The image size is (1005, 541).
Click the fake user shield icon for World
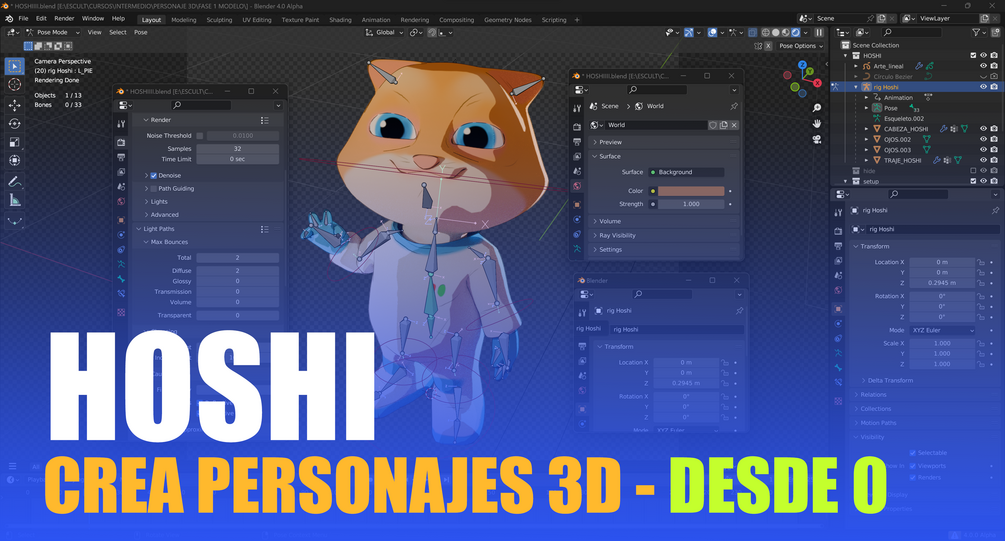[x=713, y=125]
